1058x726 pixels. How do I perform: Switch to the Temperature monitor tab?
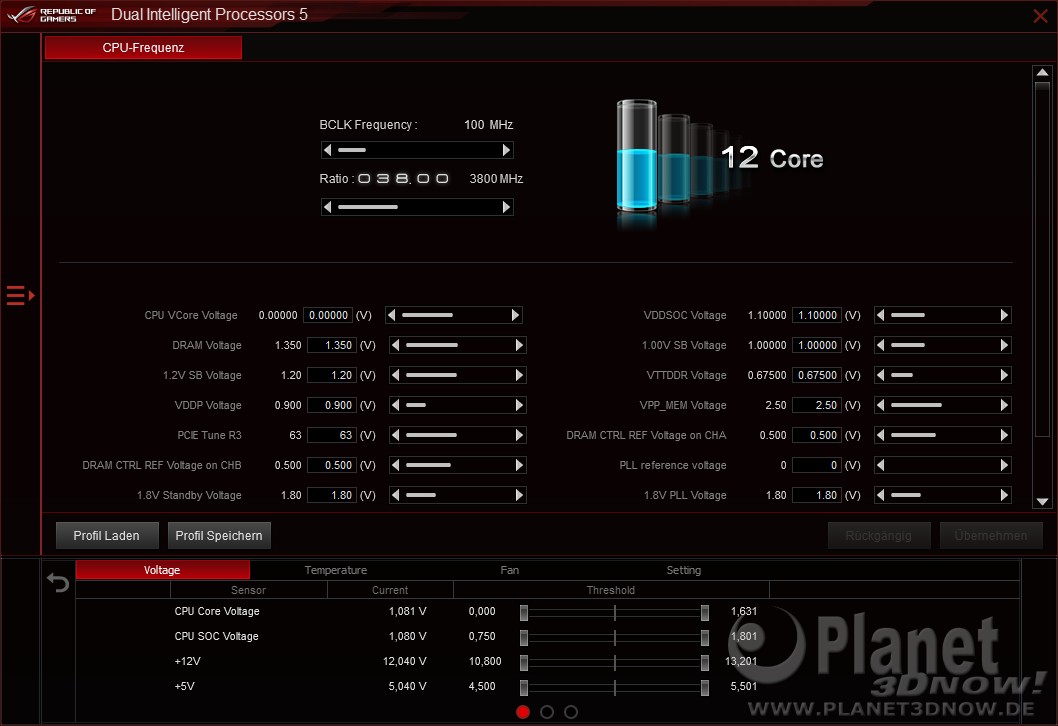point(335,570)
